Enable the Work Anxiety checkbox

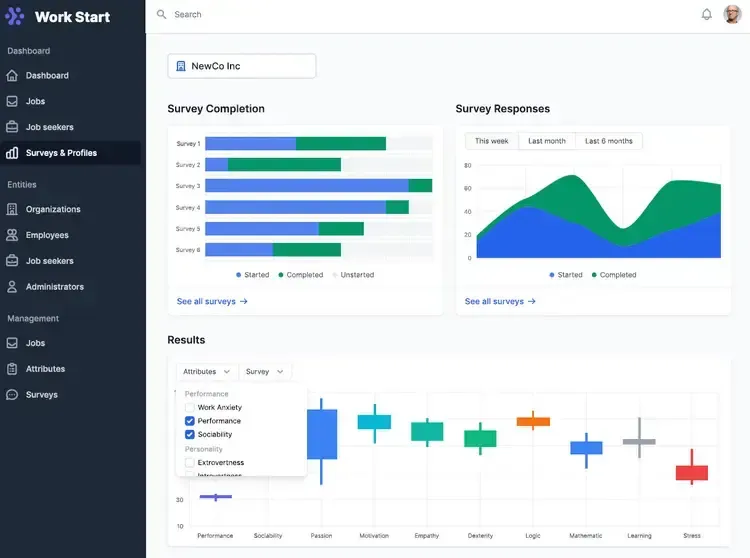189,407
